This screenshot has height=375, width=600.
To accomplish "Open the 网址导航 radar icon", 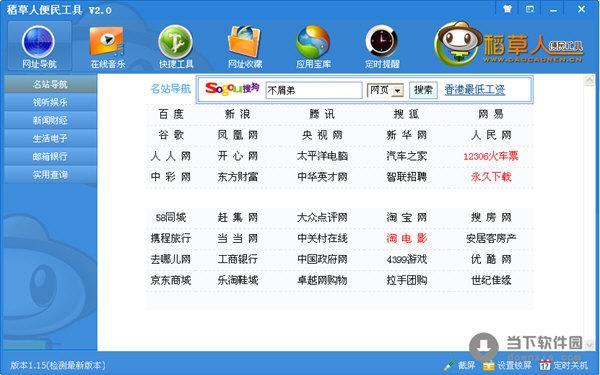I will tap(39, 42).
